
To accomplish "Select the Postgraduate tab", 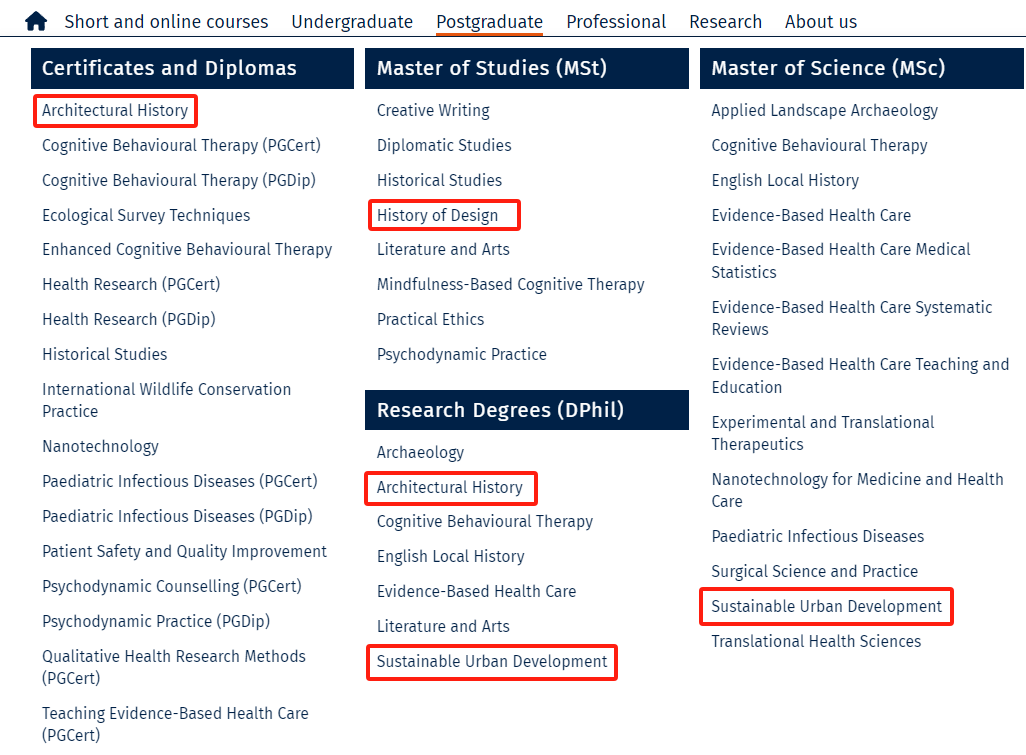I will pyautogui.click(x=489, y=22).
